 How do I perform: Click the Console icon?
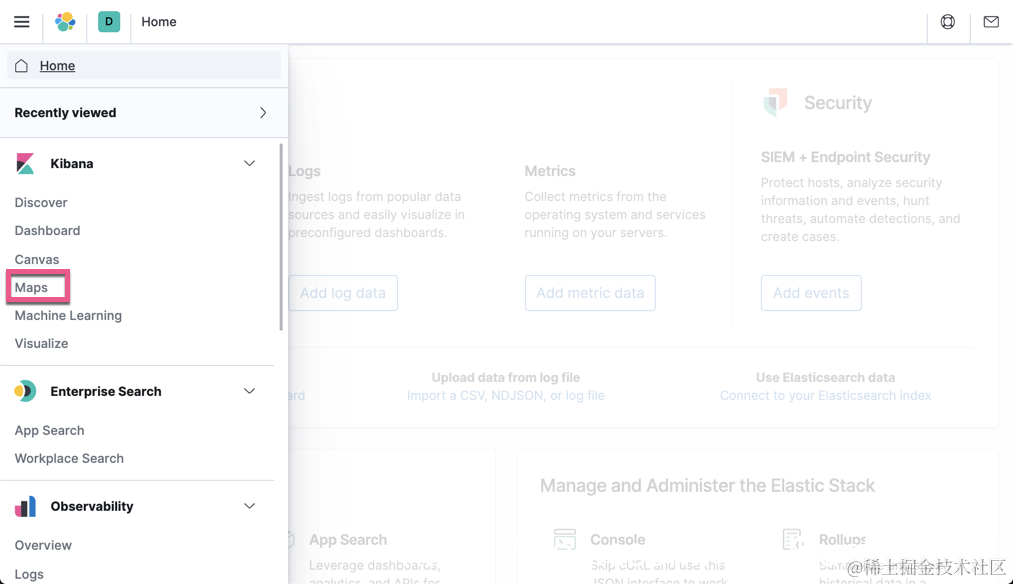click(x=564, y=539)
